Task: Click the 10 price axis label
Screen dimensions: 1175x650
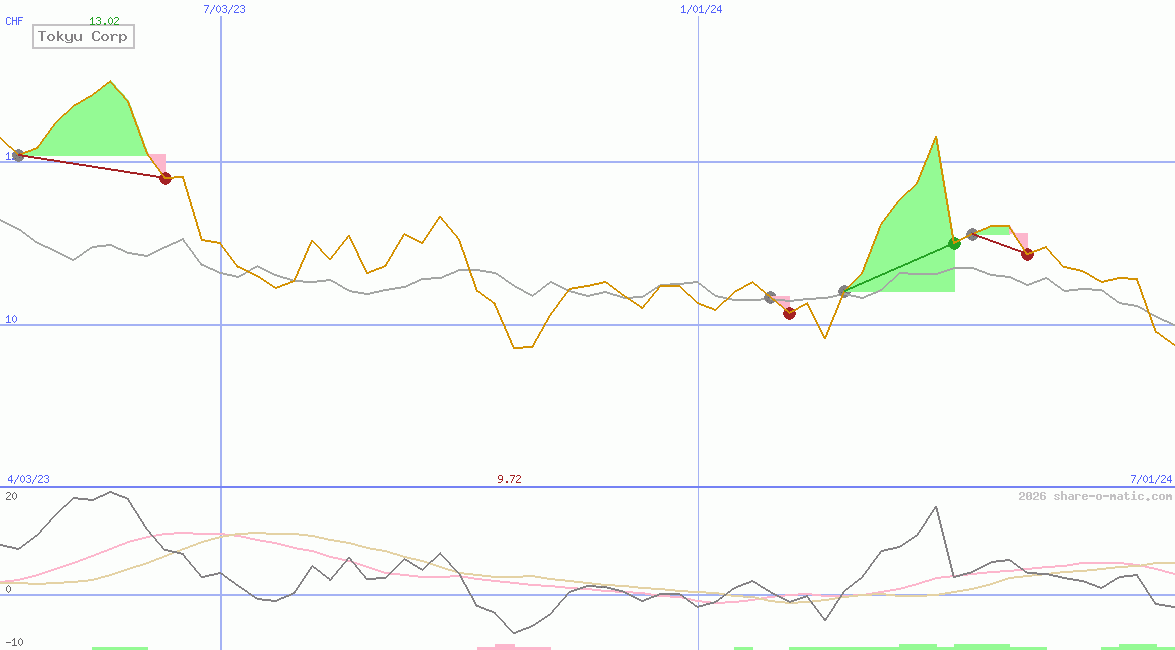Action: pos(12,319)
